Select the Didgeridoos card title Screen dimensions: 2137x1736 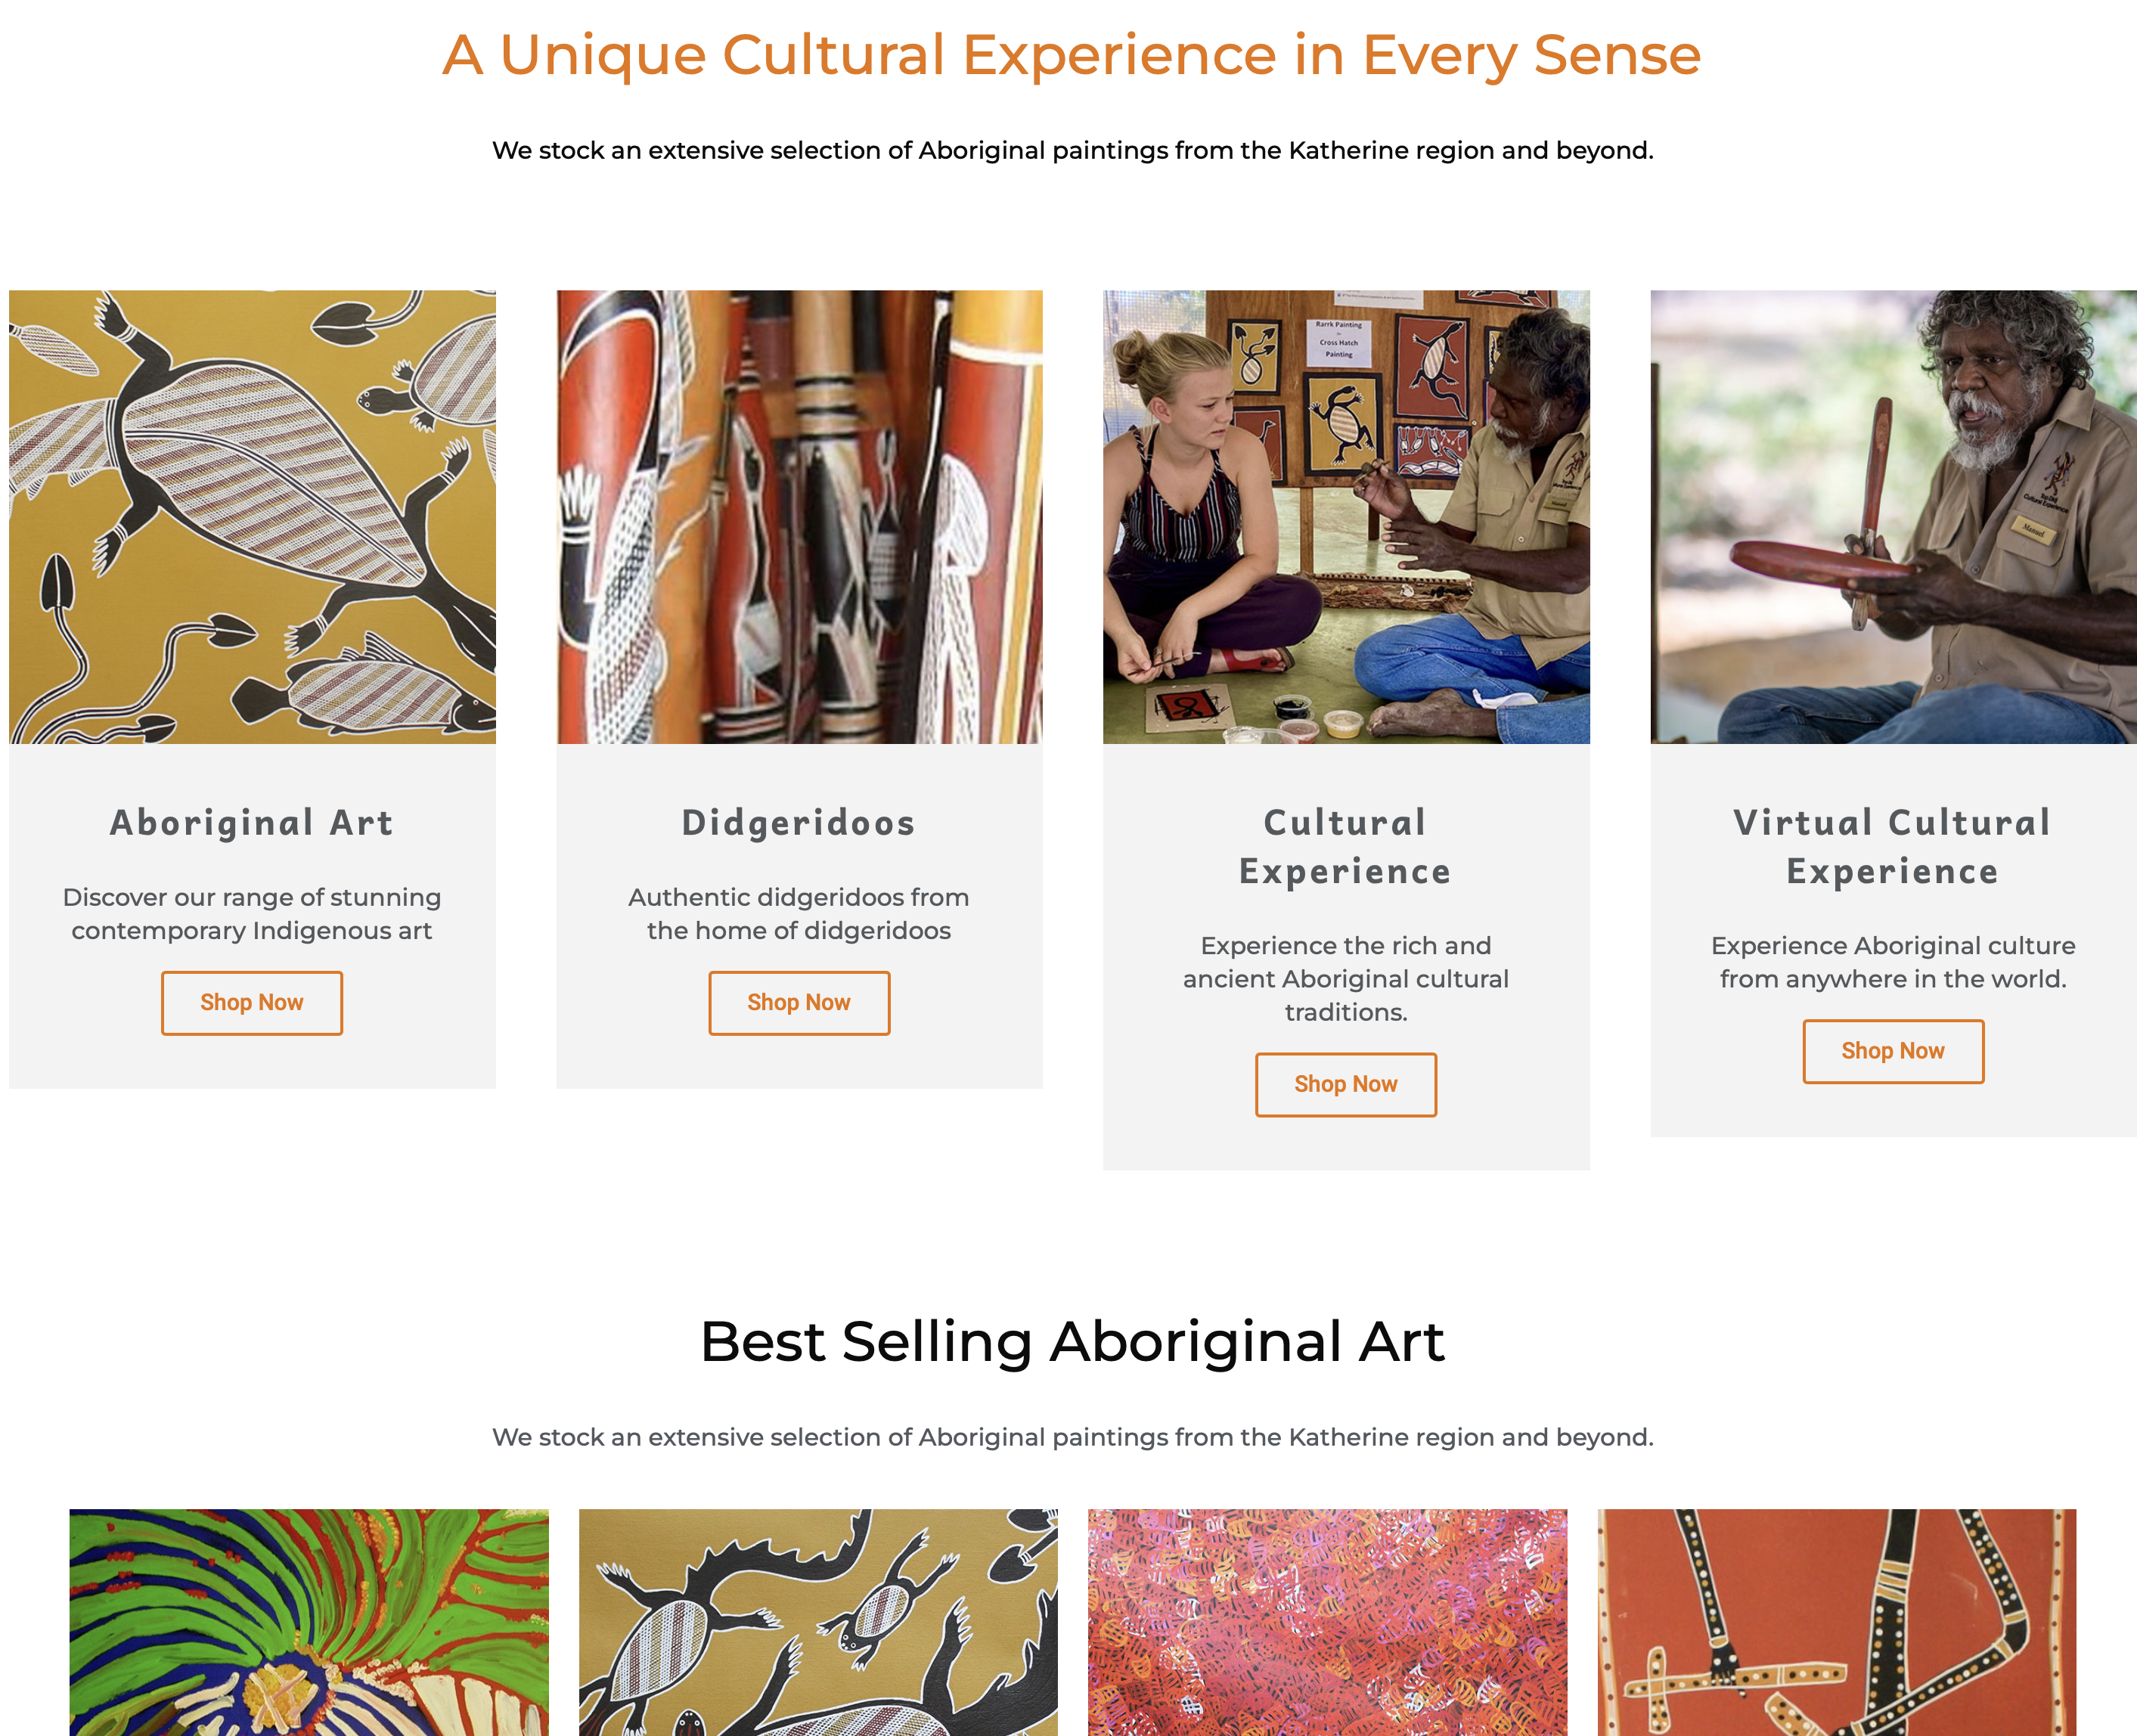[x=798, y=823]
